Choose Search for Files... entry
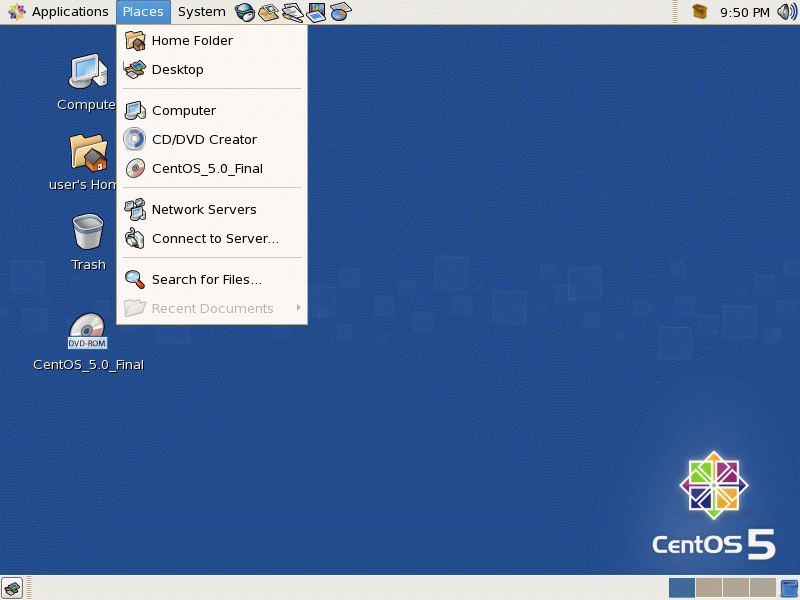Viewport: 800px width, 600px height. pos(212,279)
